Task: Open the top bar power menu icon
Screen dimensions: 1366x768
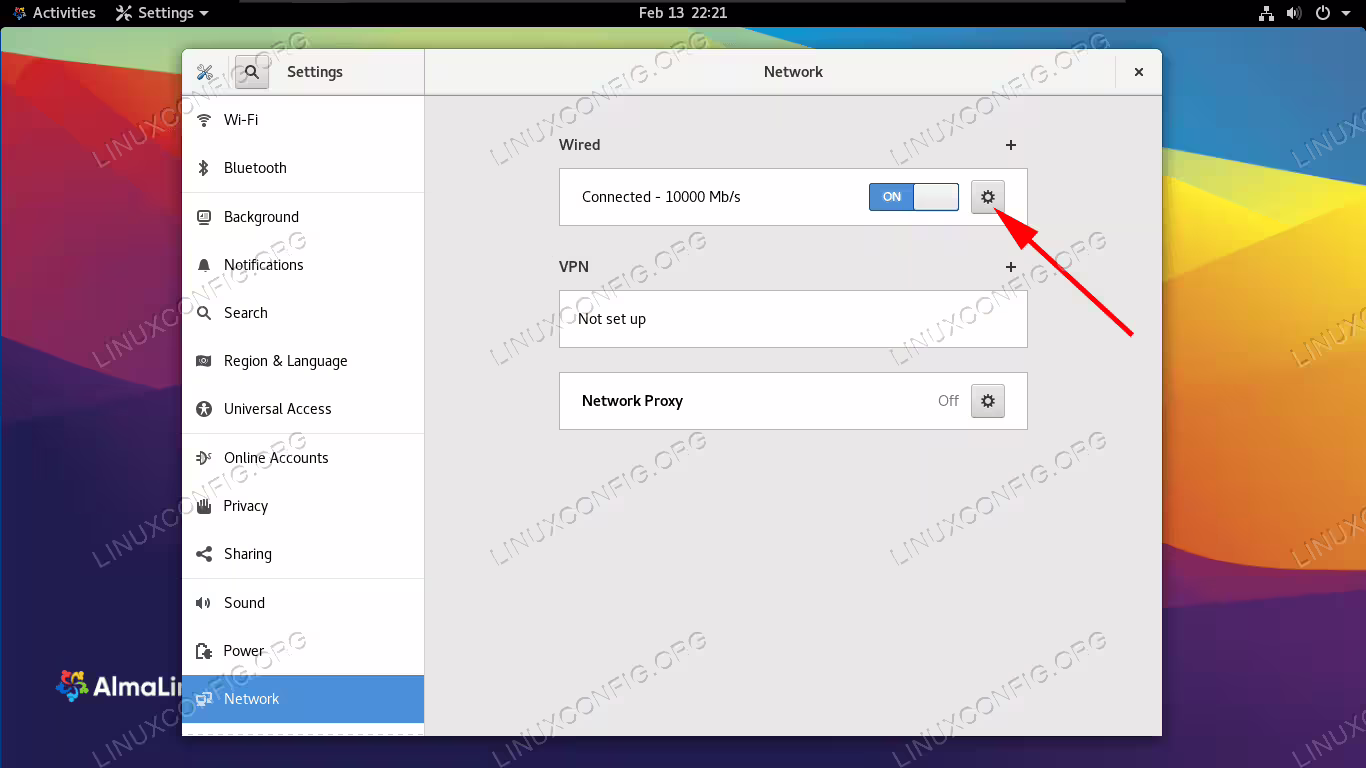Action: click(x=1322, y=13)
